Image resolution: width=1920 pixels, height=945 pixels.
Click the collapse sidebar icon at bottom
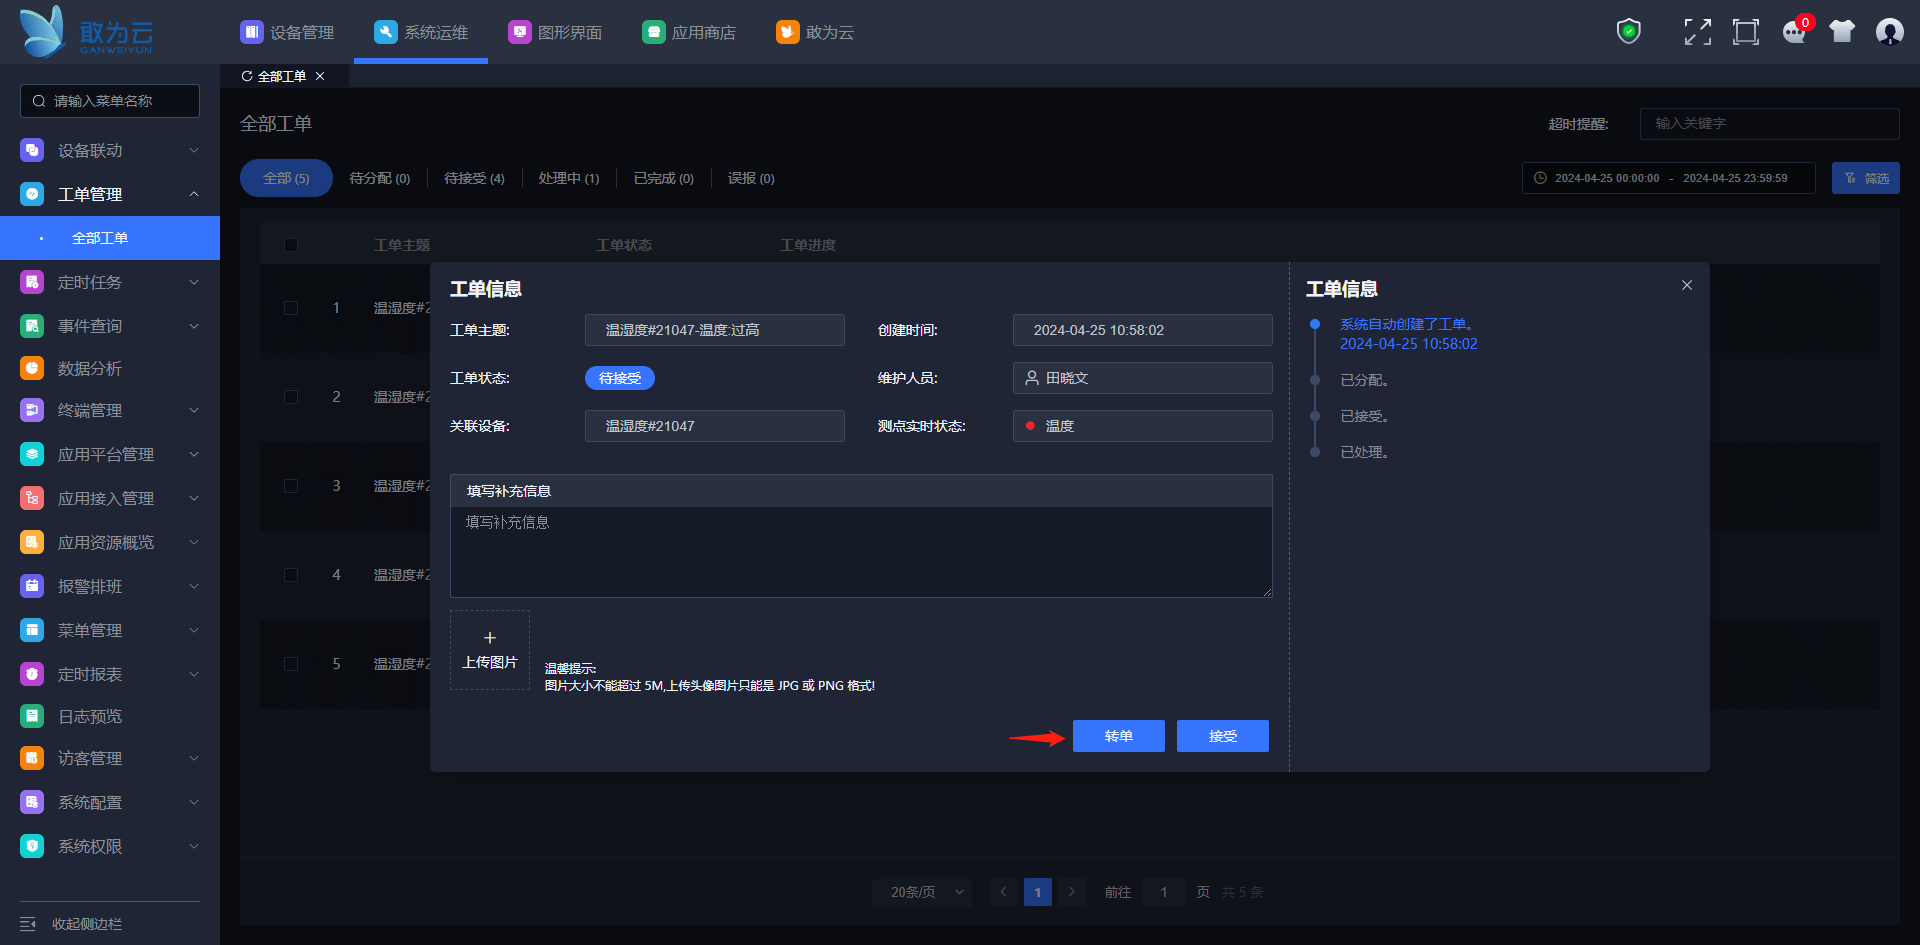pos(28,924)
